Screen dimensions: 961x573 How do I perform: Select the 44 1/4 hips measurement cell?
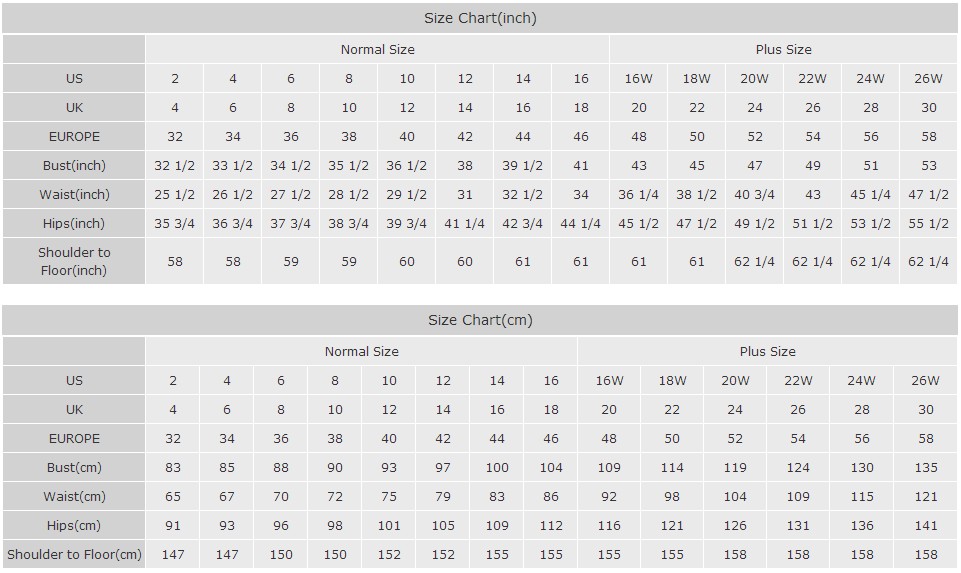581,223
